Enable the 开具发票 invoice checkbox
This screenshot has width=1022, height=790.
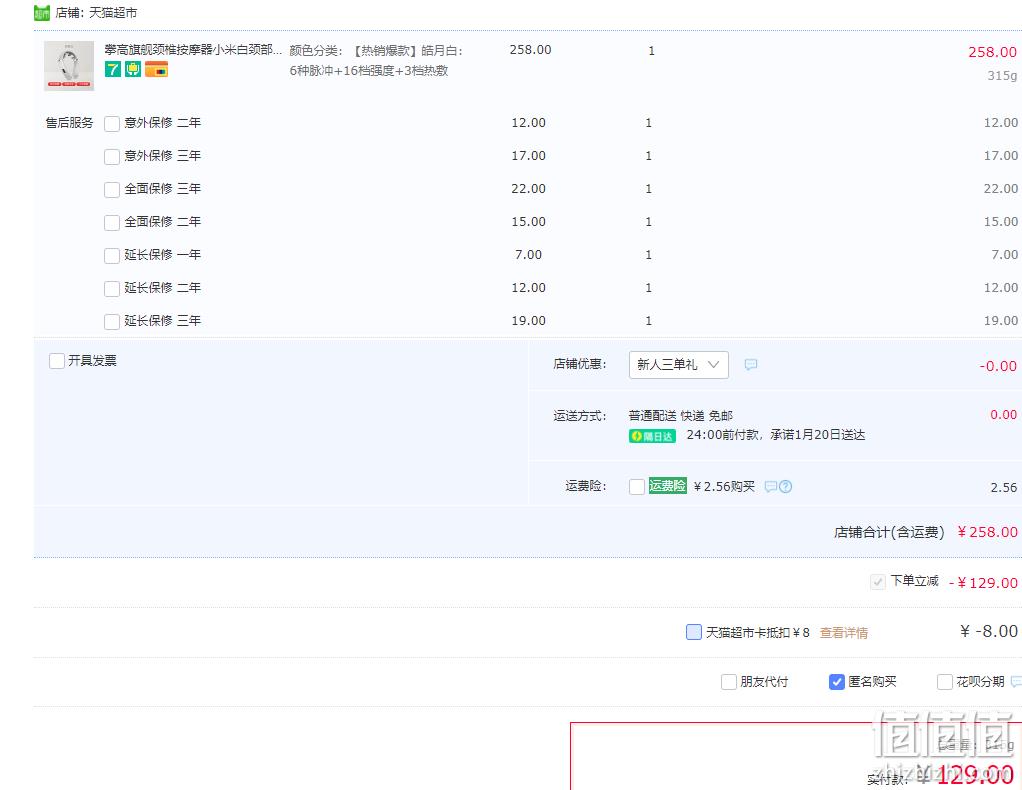click(x=57, y=361)
